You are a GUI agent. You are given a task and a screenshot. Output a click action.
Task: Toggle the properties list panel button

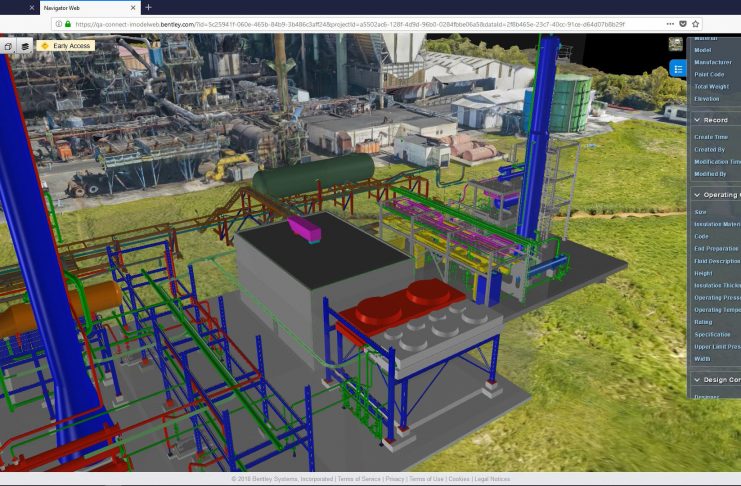[678, 69]
